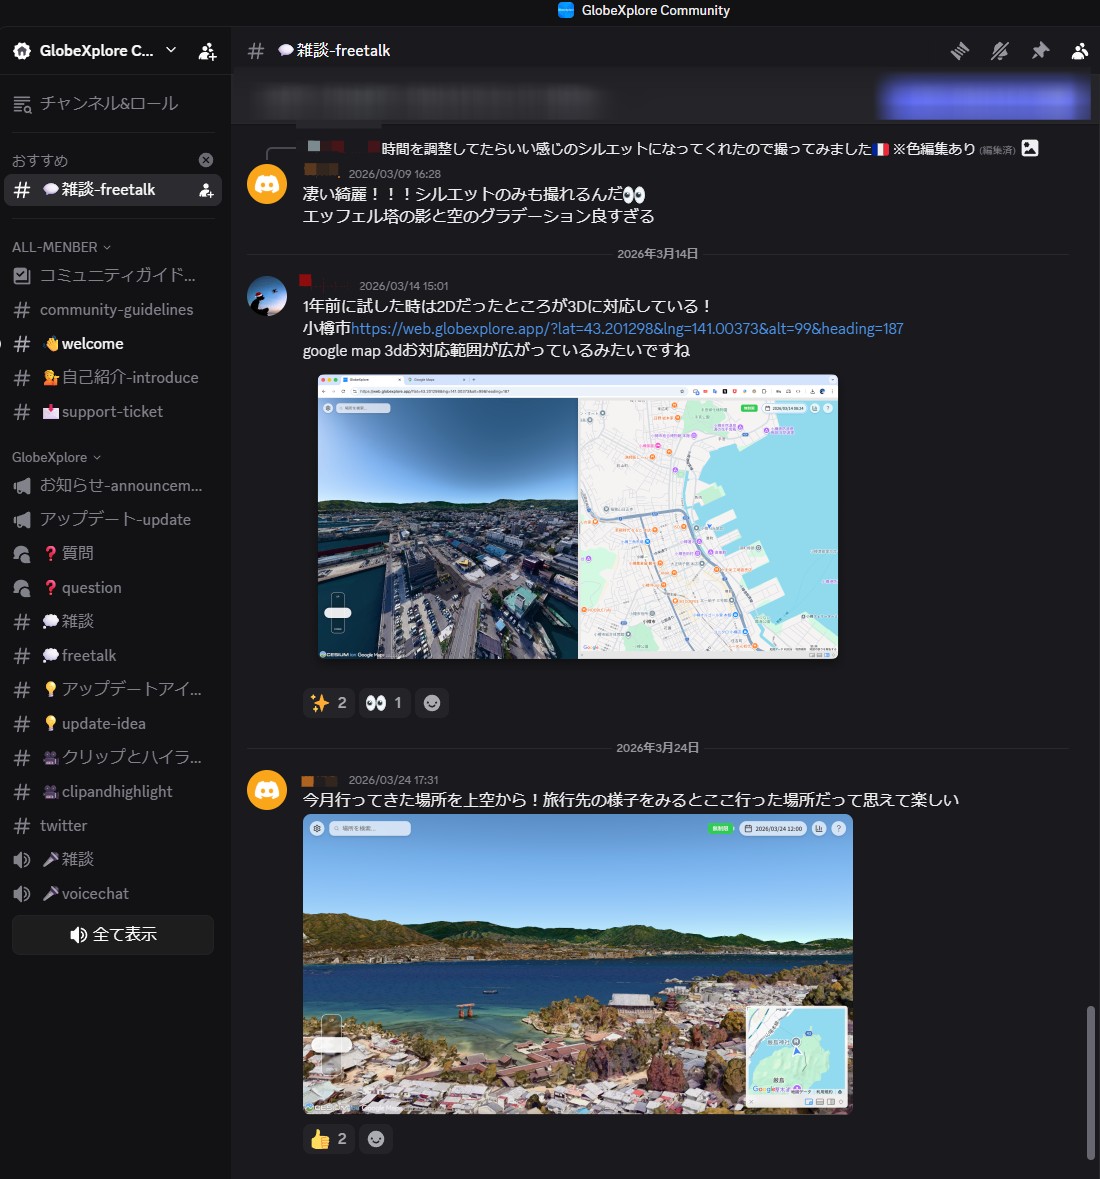Open the freetalk text channel
Viewport: 1100px width, 1179px height.
[113, 656]
